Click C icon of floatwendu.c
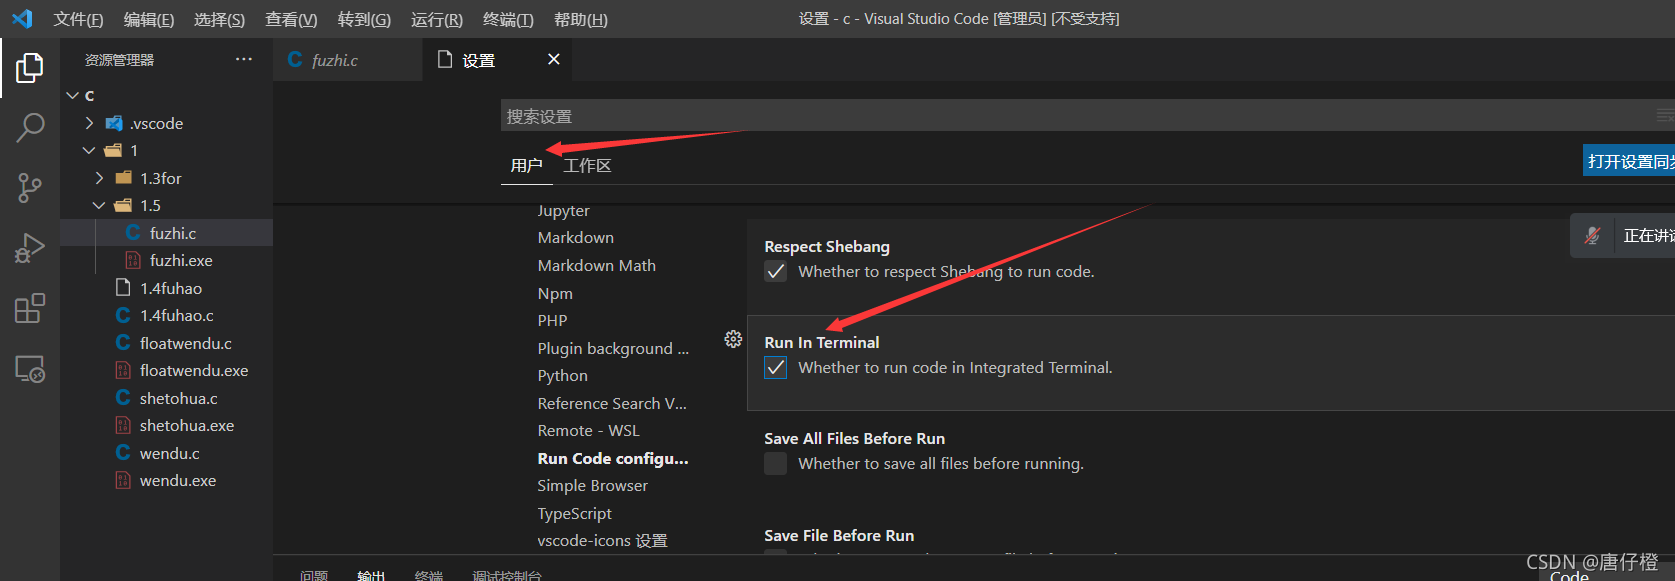1675x581 pixels. pyautogui.click(x=123, y=343)
